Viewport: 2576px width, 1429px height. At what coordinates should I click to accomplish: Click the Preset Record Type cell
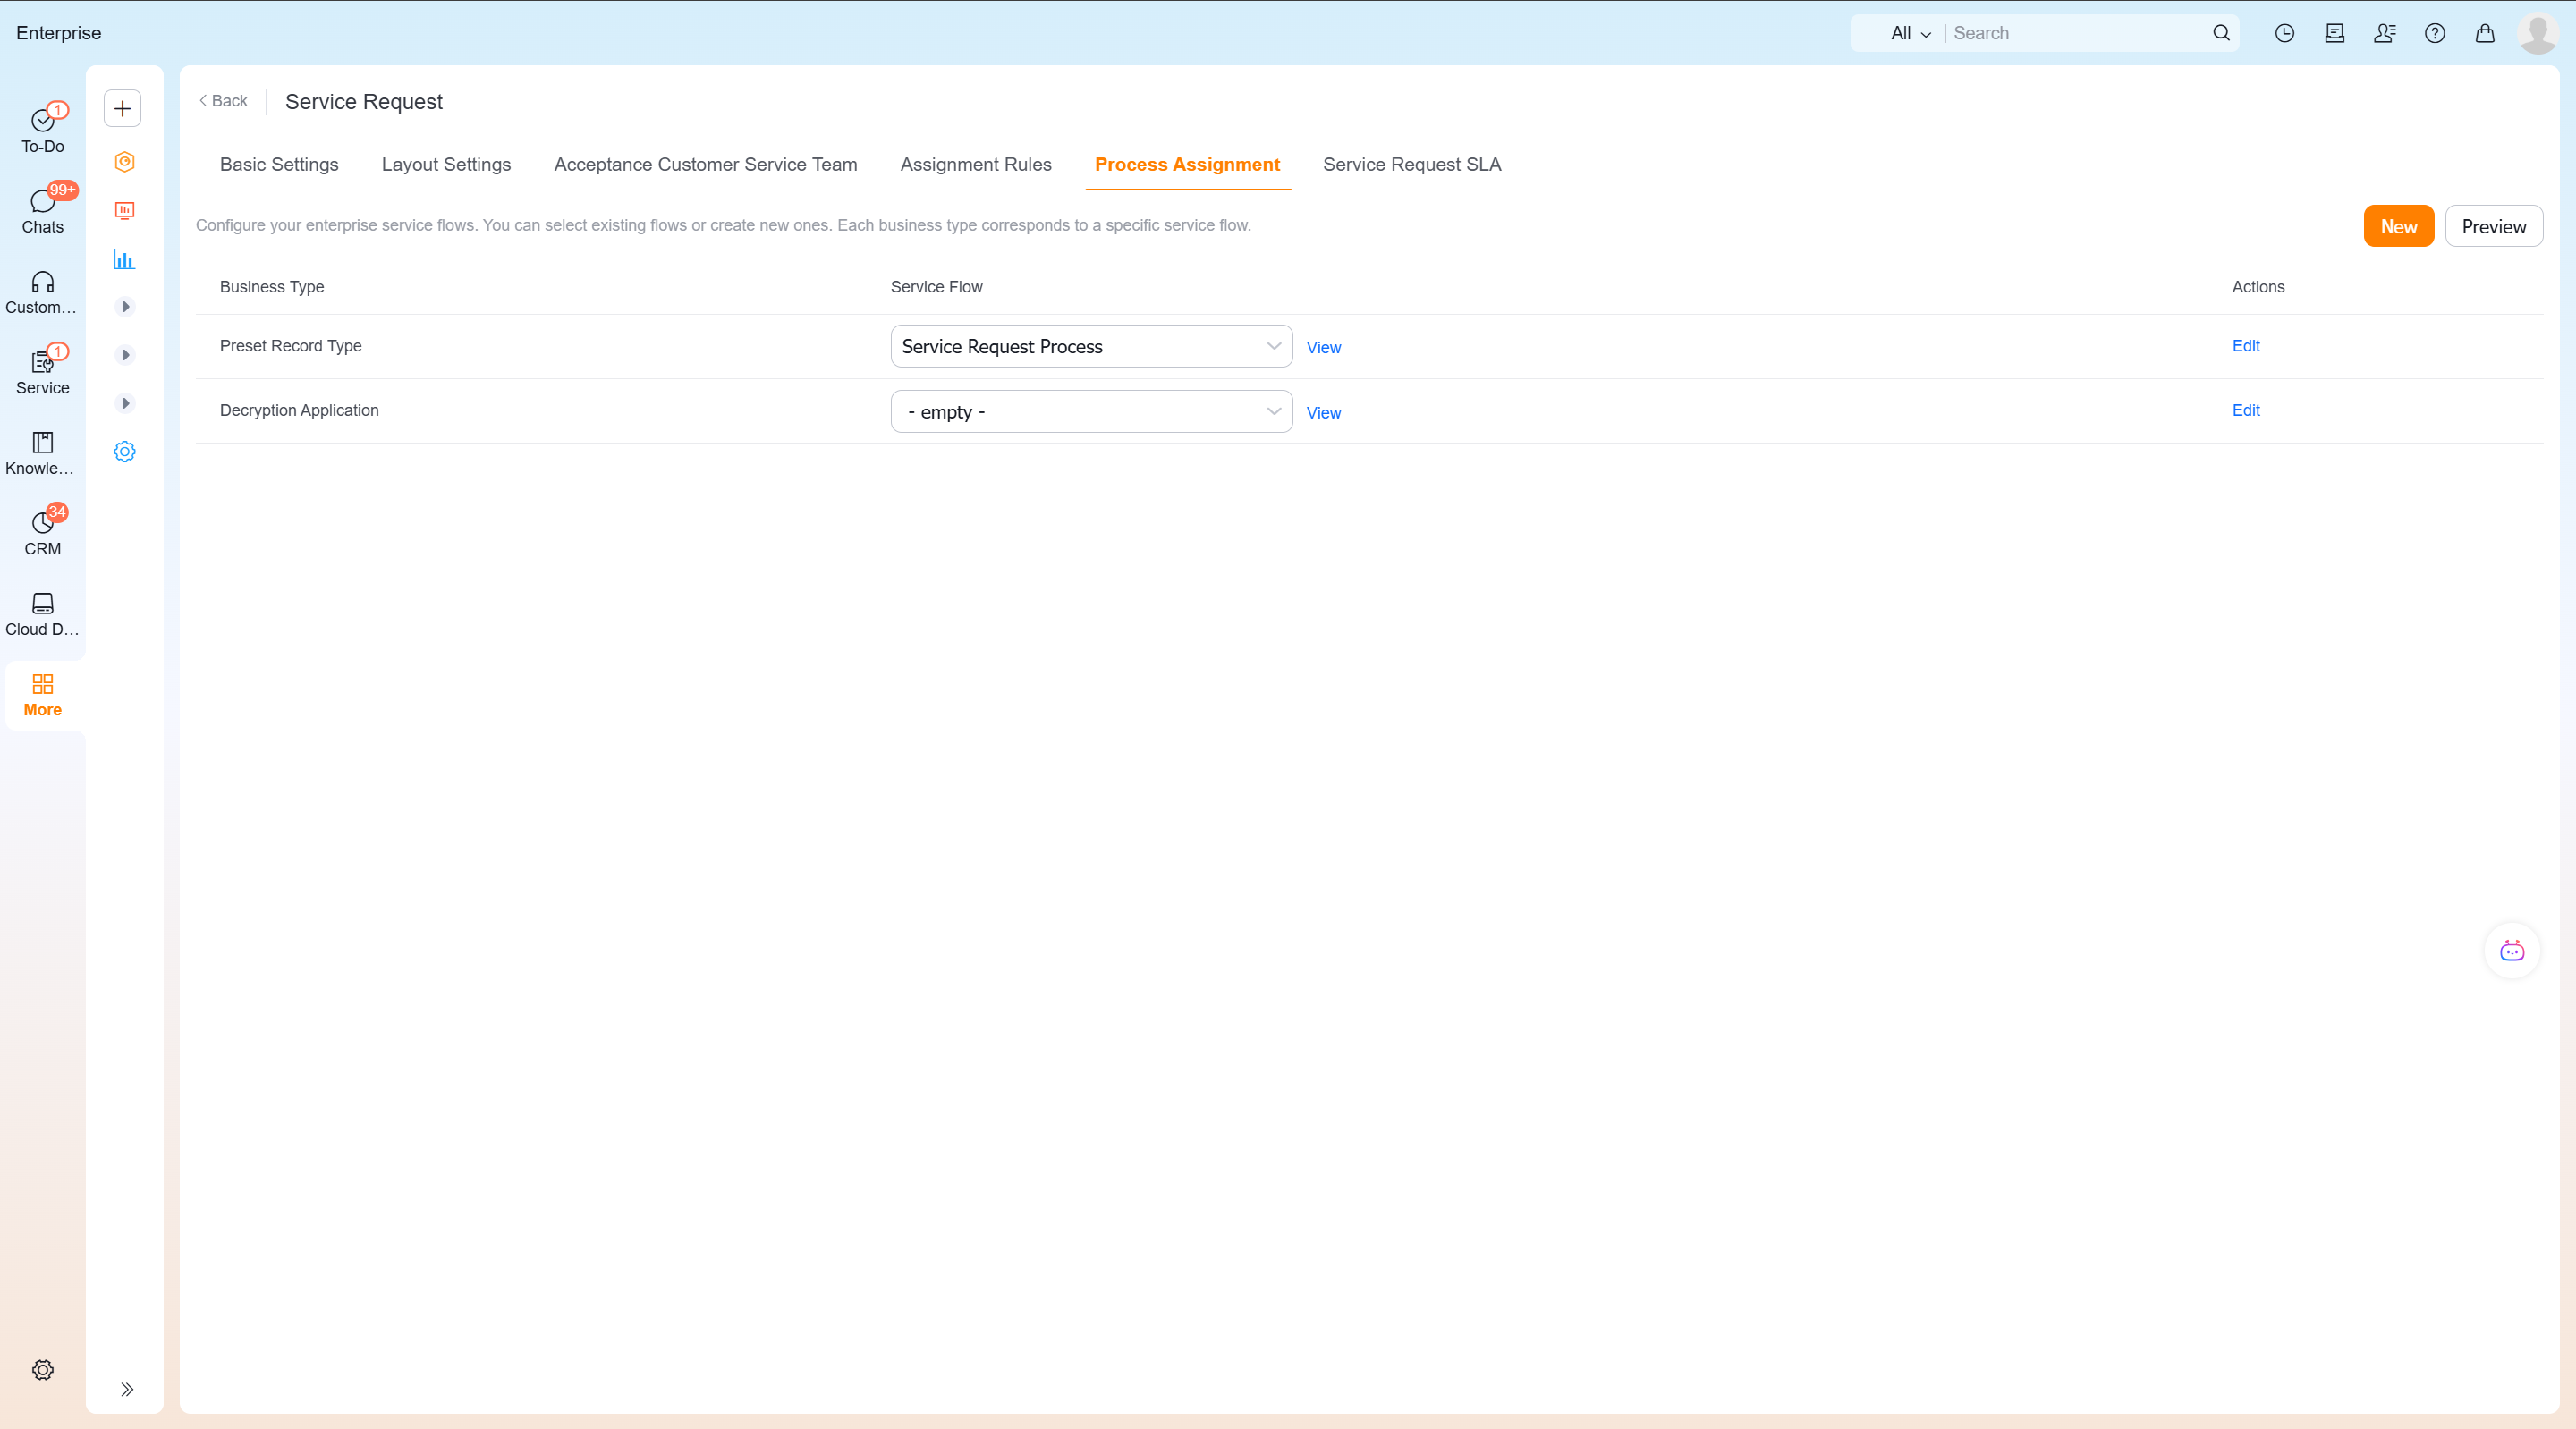point(290,345)
